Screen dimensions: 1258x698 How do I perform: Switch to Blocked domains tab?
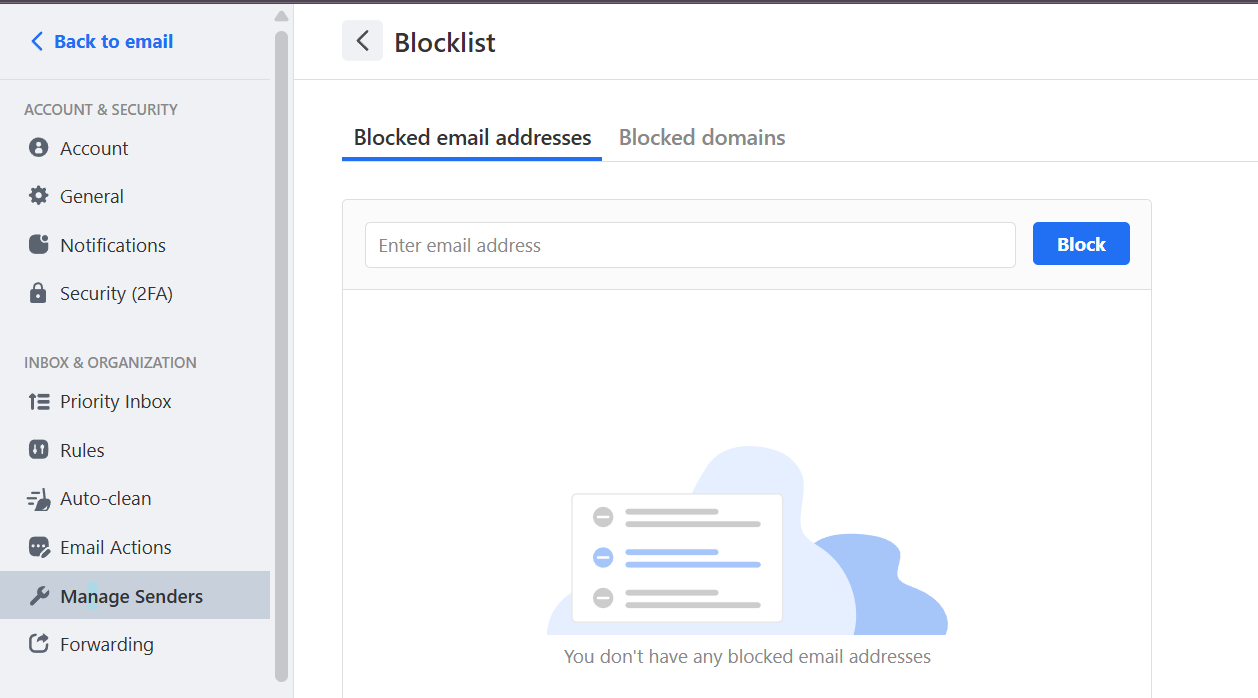click(702, 138)
